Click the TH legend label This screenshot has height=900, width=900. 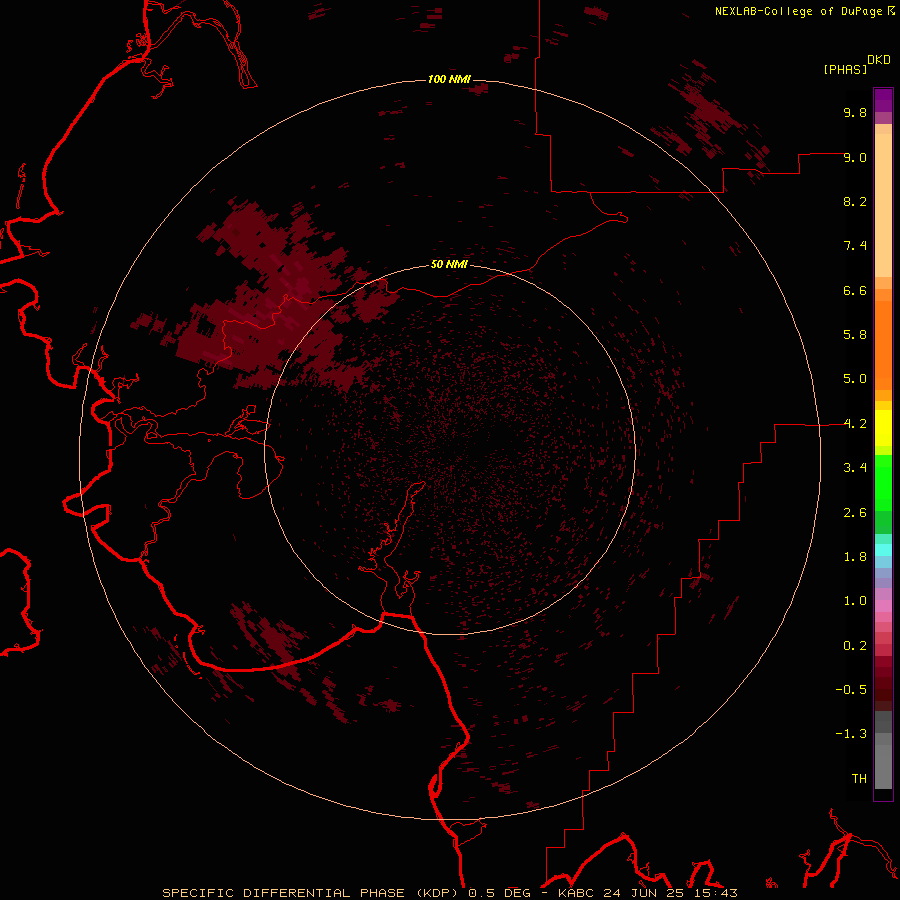[859, 779]
